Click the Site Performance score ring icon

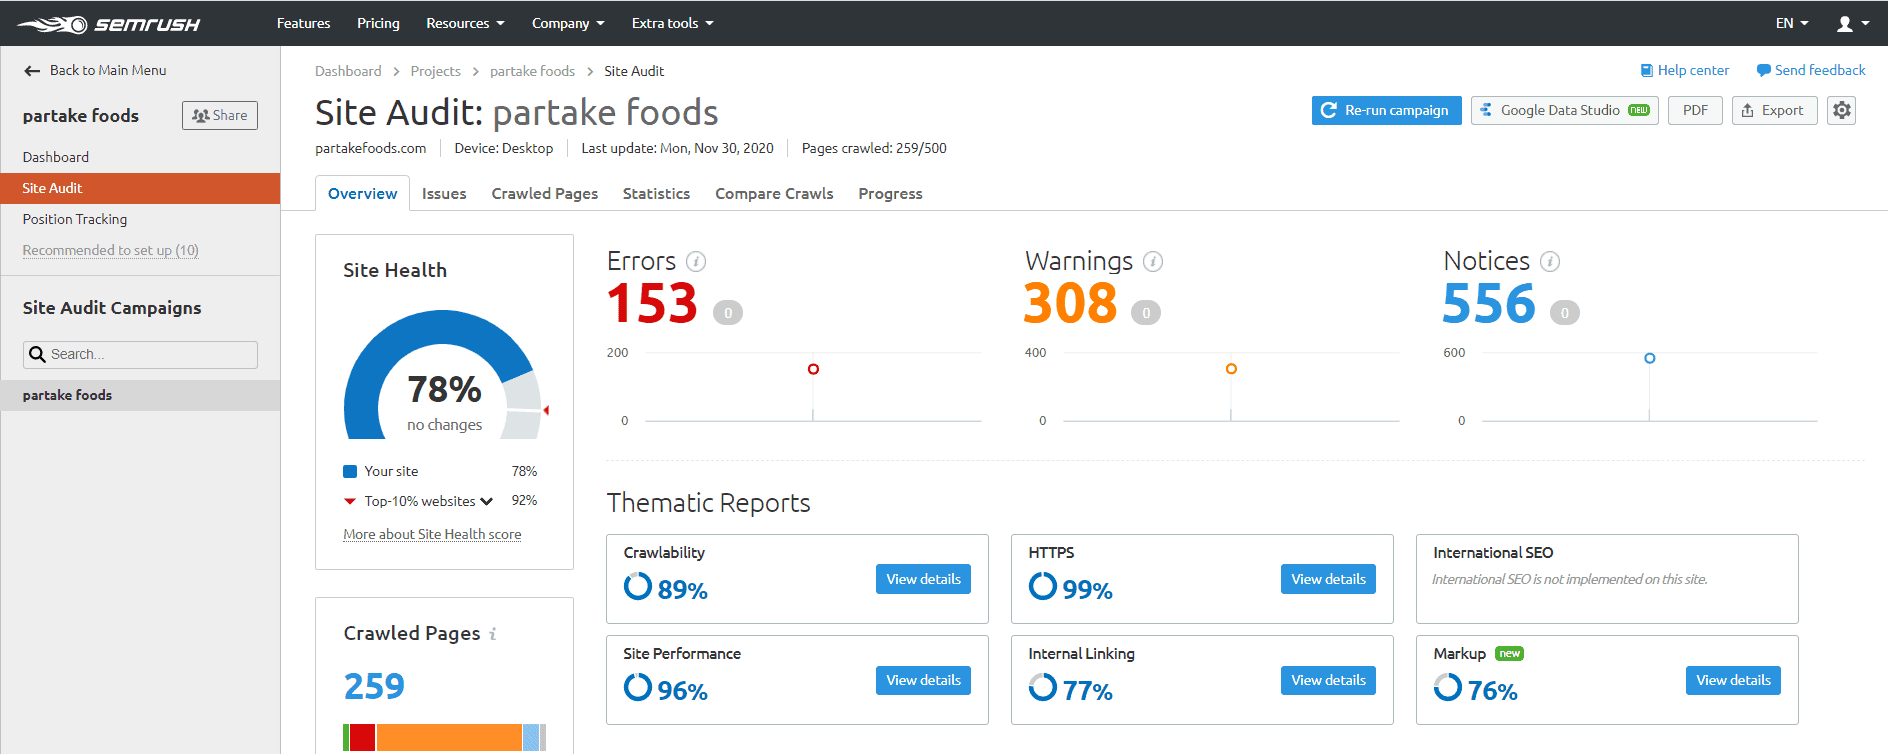638,687
